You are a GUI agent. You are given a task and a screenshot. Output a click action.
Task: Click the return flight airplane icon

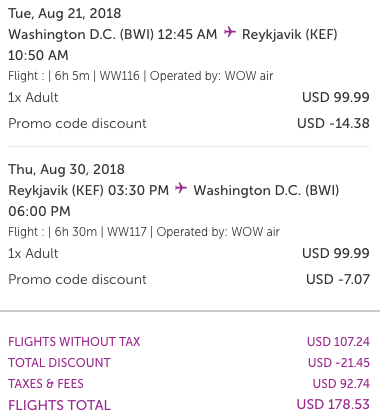coord(181,188)
